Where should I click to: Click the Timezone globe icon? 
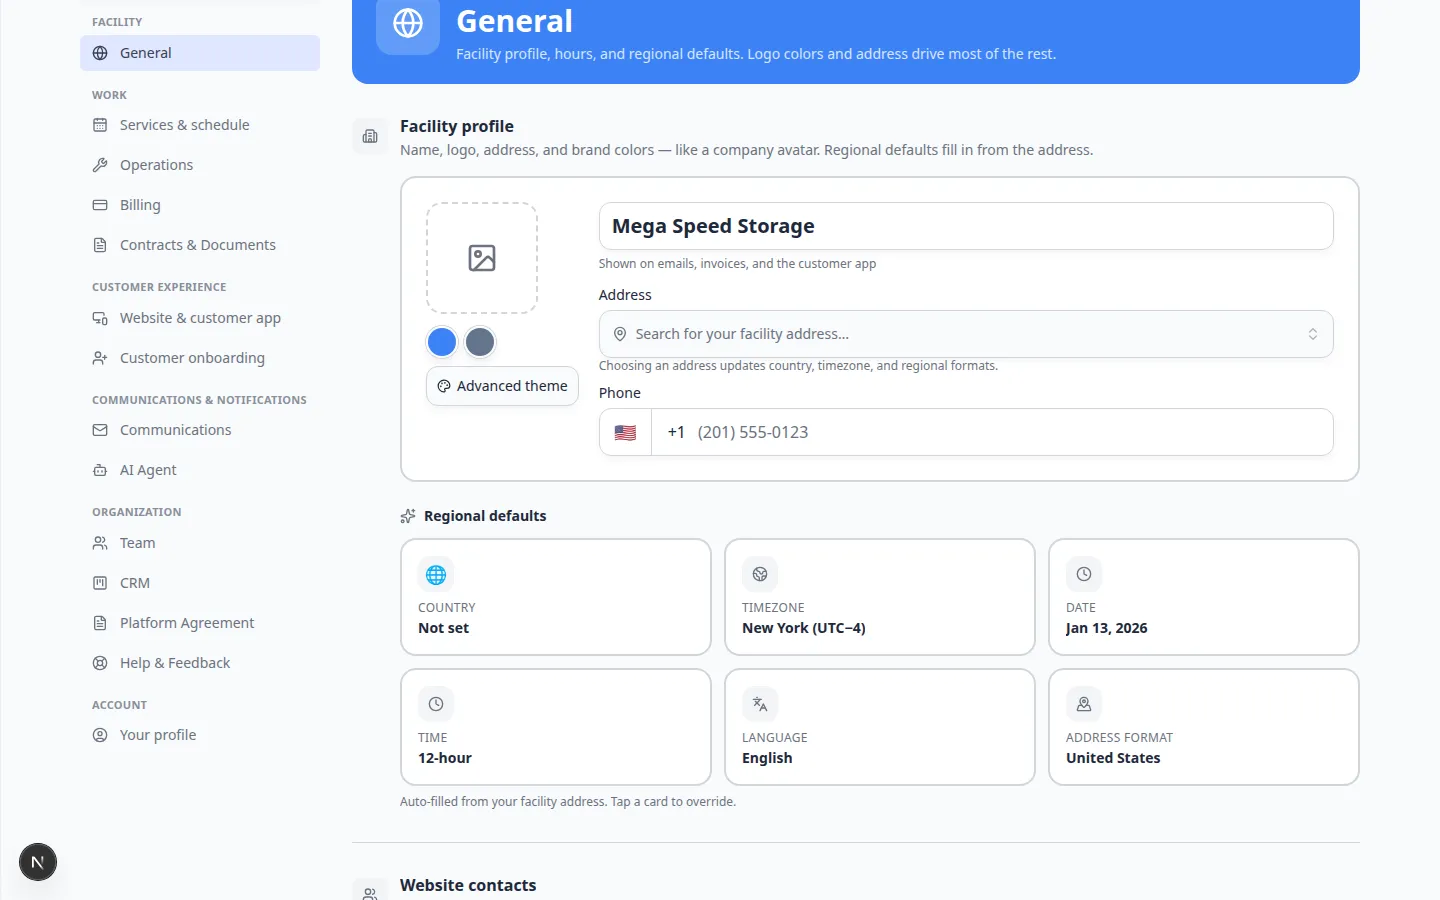click(760, 574)
